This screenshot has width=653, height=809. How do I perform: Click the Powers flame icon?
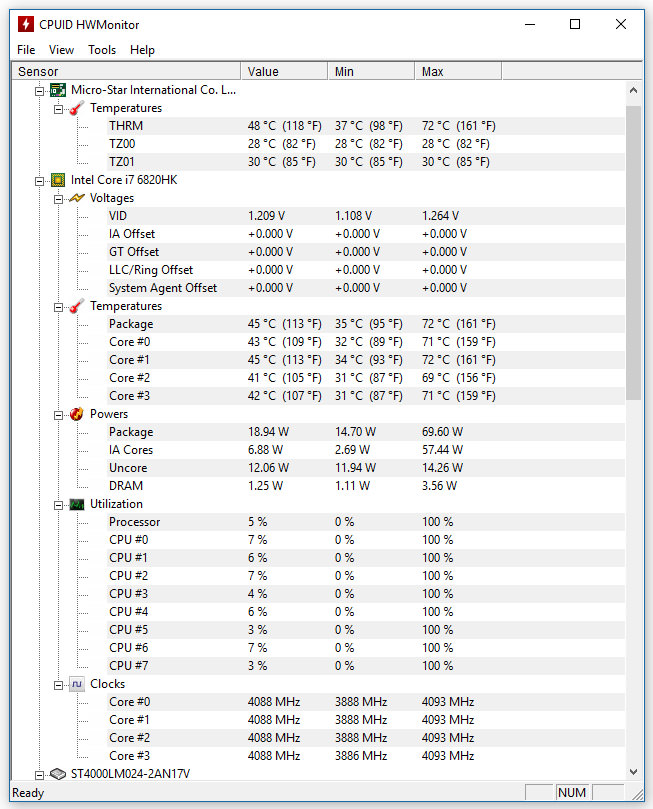point(76,414)
